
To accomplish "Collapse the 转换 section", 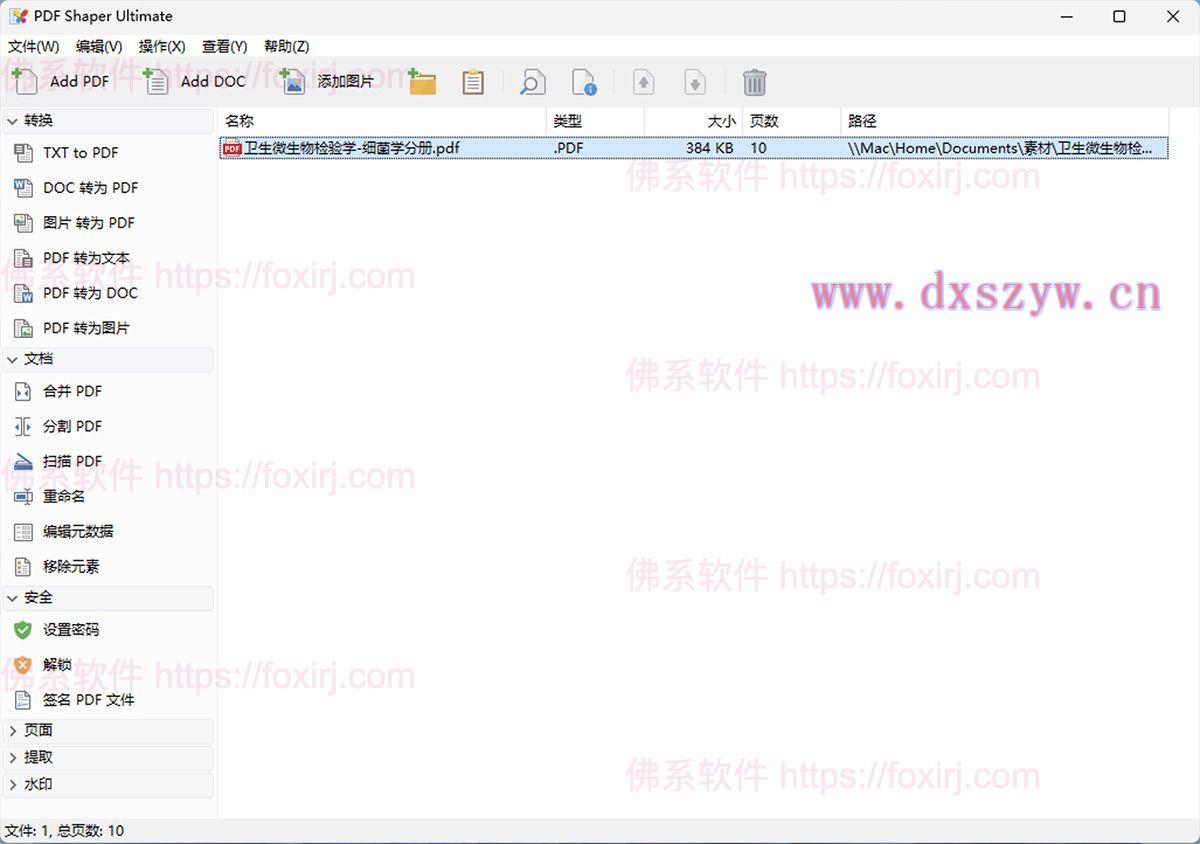I will point(108,121).
